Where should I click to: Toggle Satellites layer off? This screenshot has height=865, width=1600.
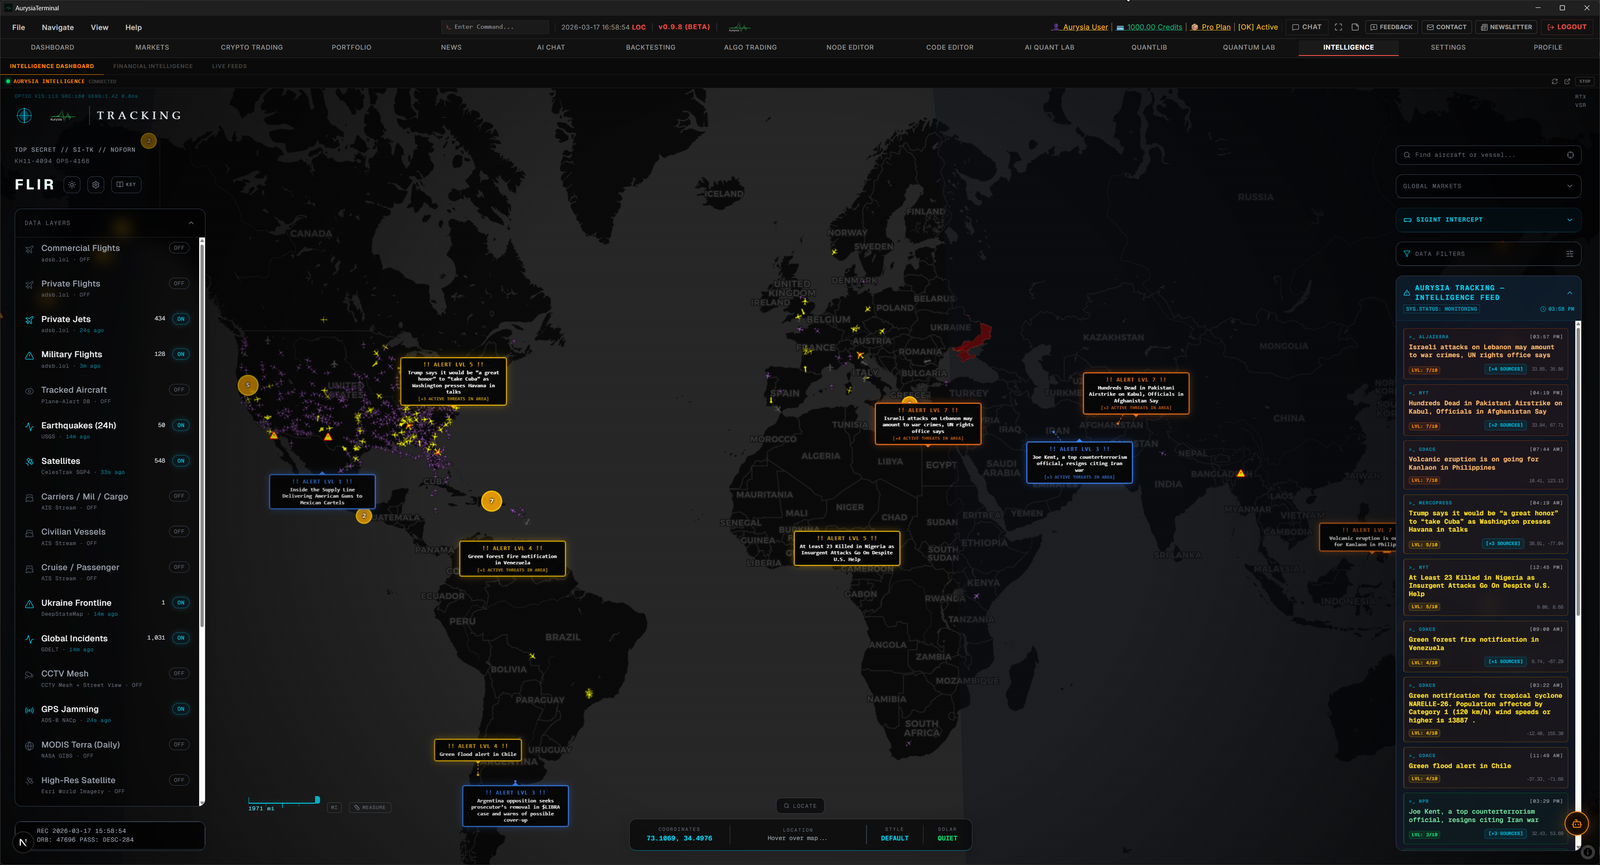coord(180,461)
